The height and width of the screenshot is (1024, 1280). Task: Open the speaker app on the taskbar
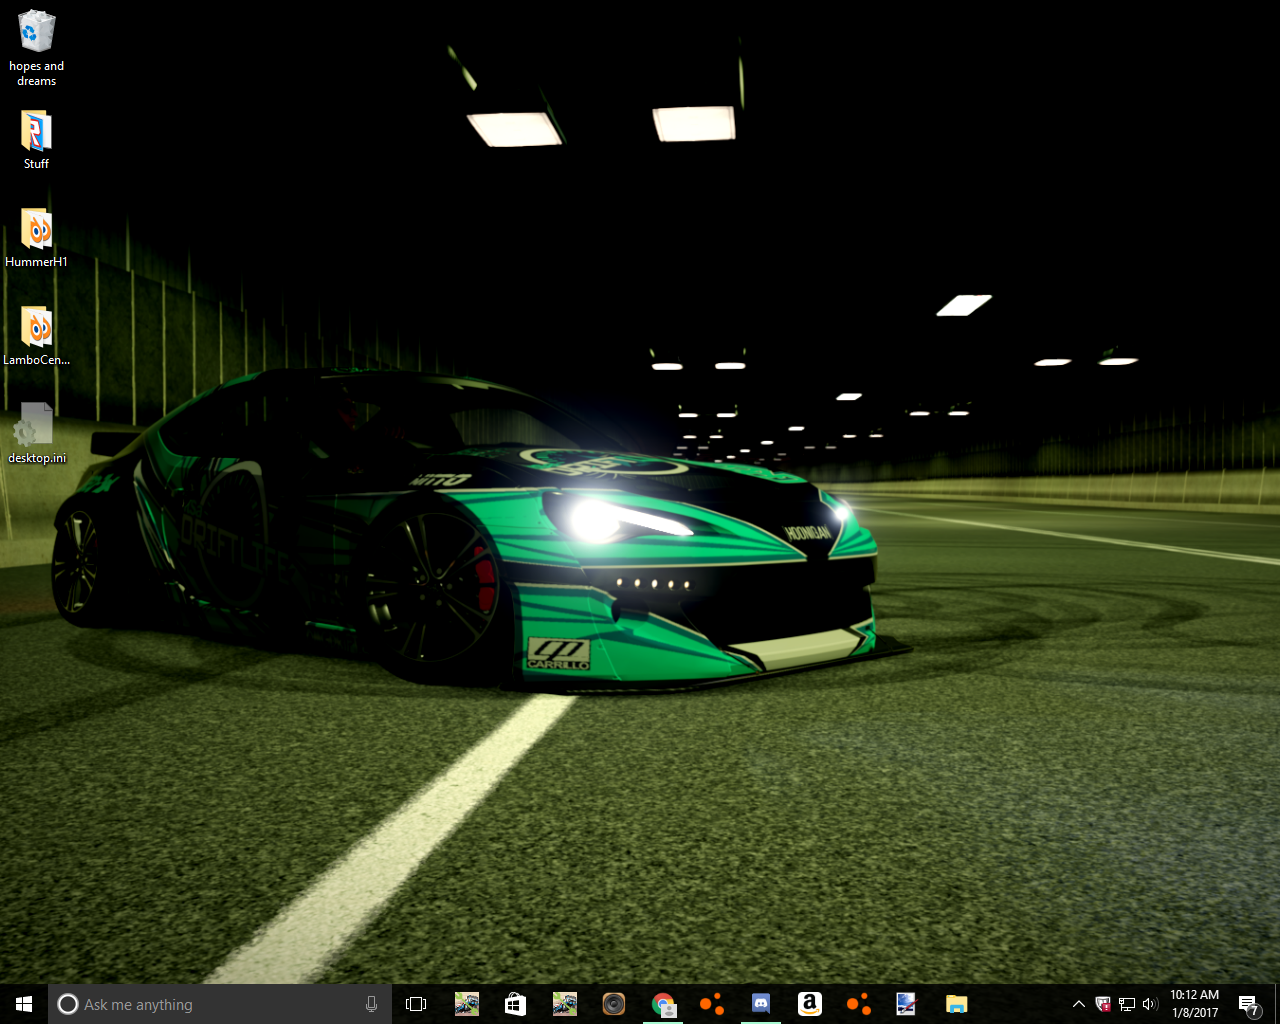[x=613, y=1004]
